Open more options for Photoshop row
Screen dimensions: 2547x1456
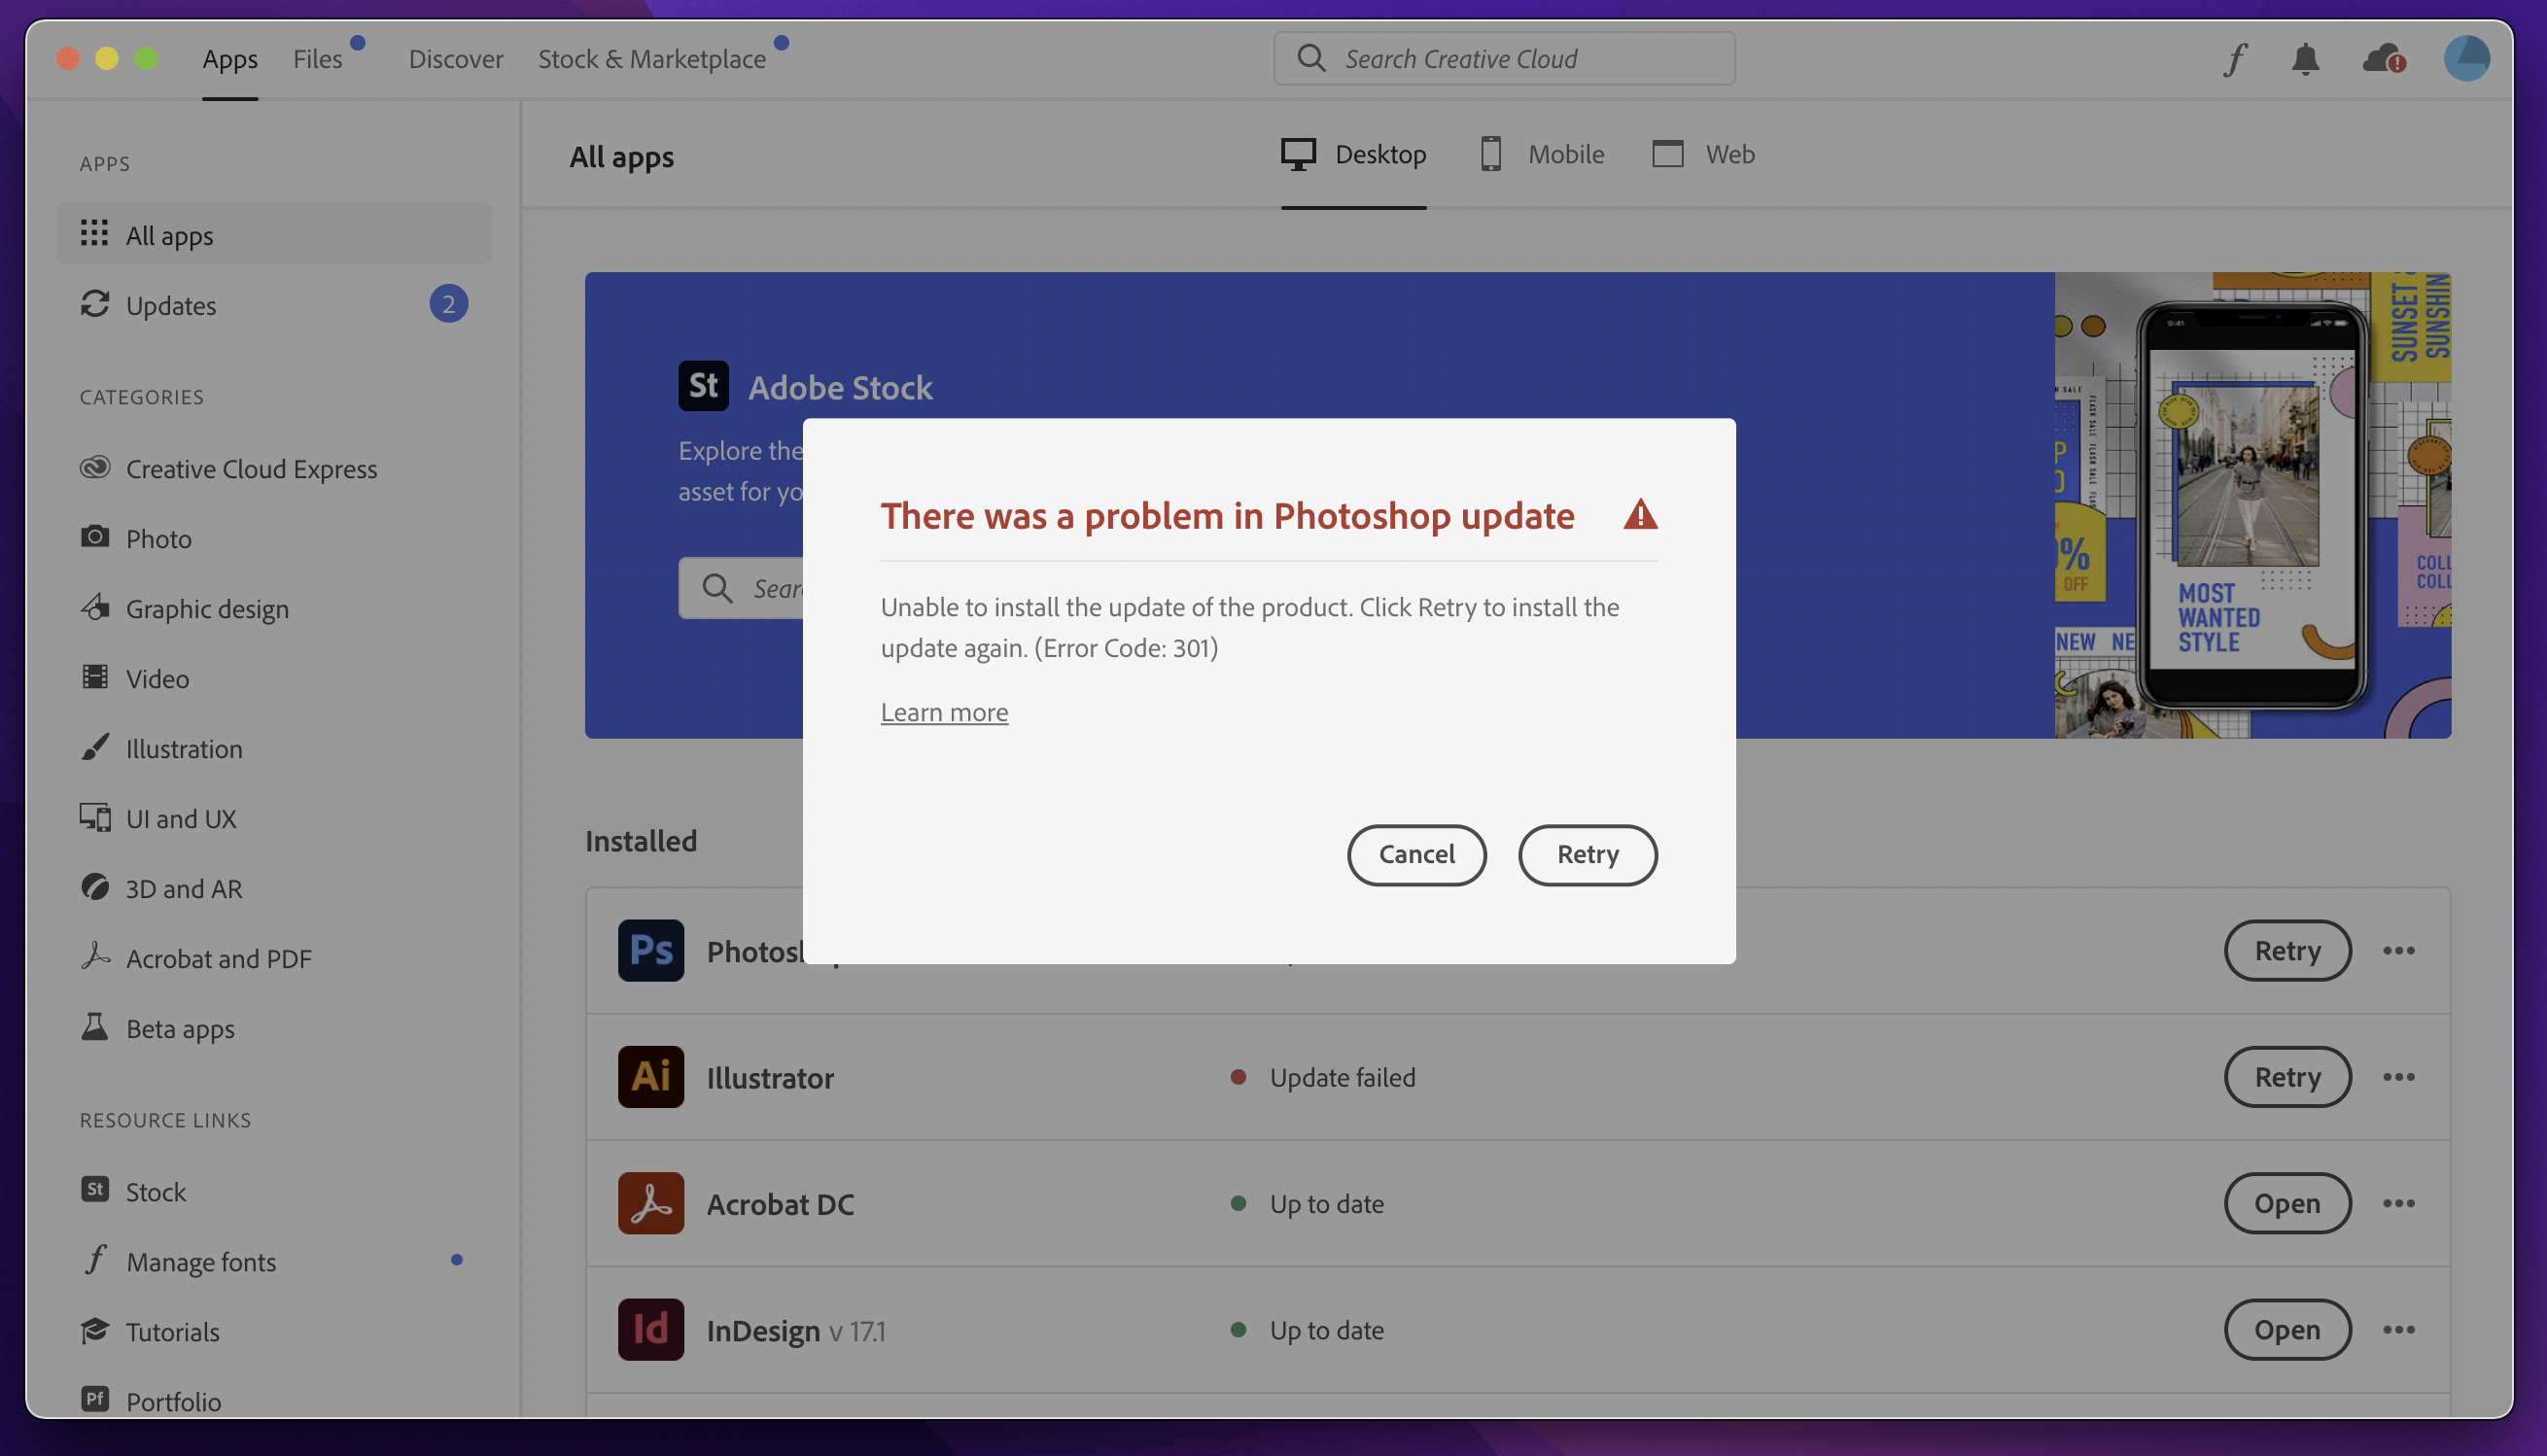(2398, 950)
